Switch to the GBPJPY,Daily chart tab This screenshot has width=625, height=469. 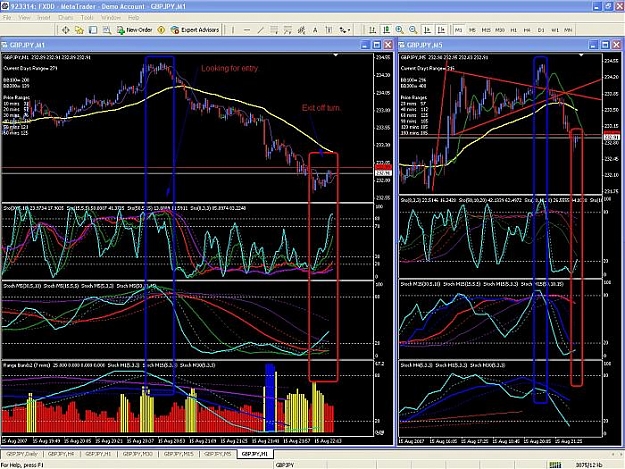coord(22,454)
